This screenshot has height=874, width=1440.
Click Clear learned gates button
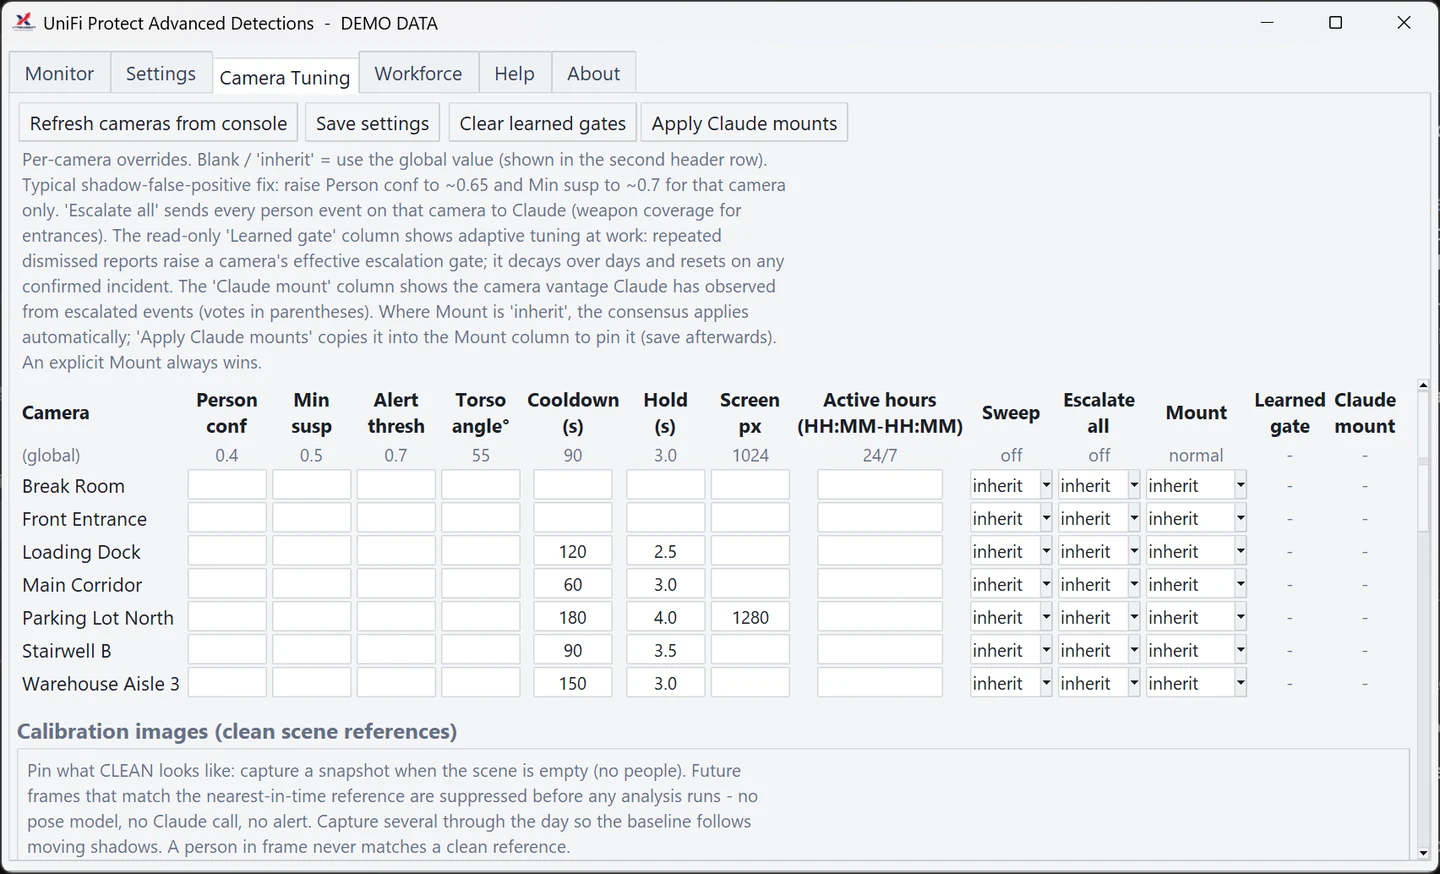coord(542,123)
